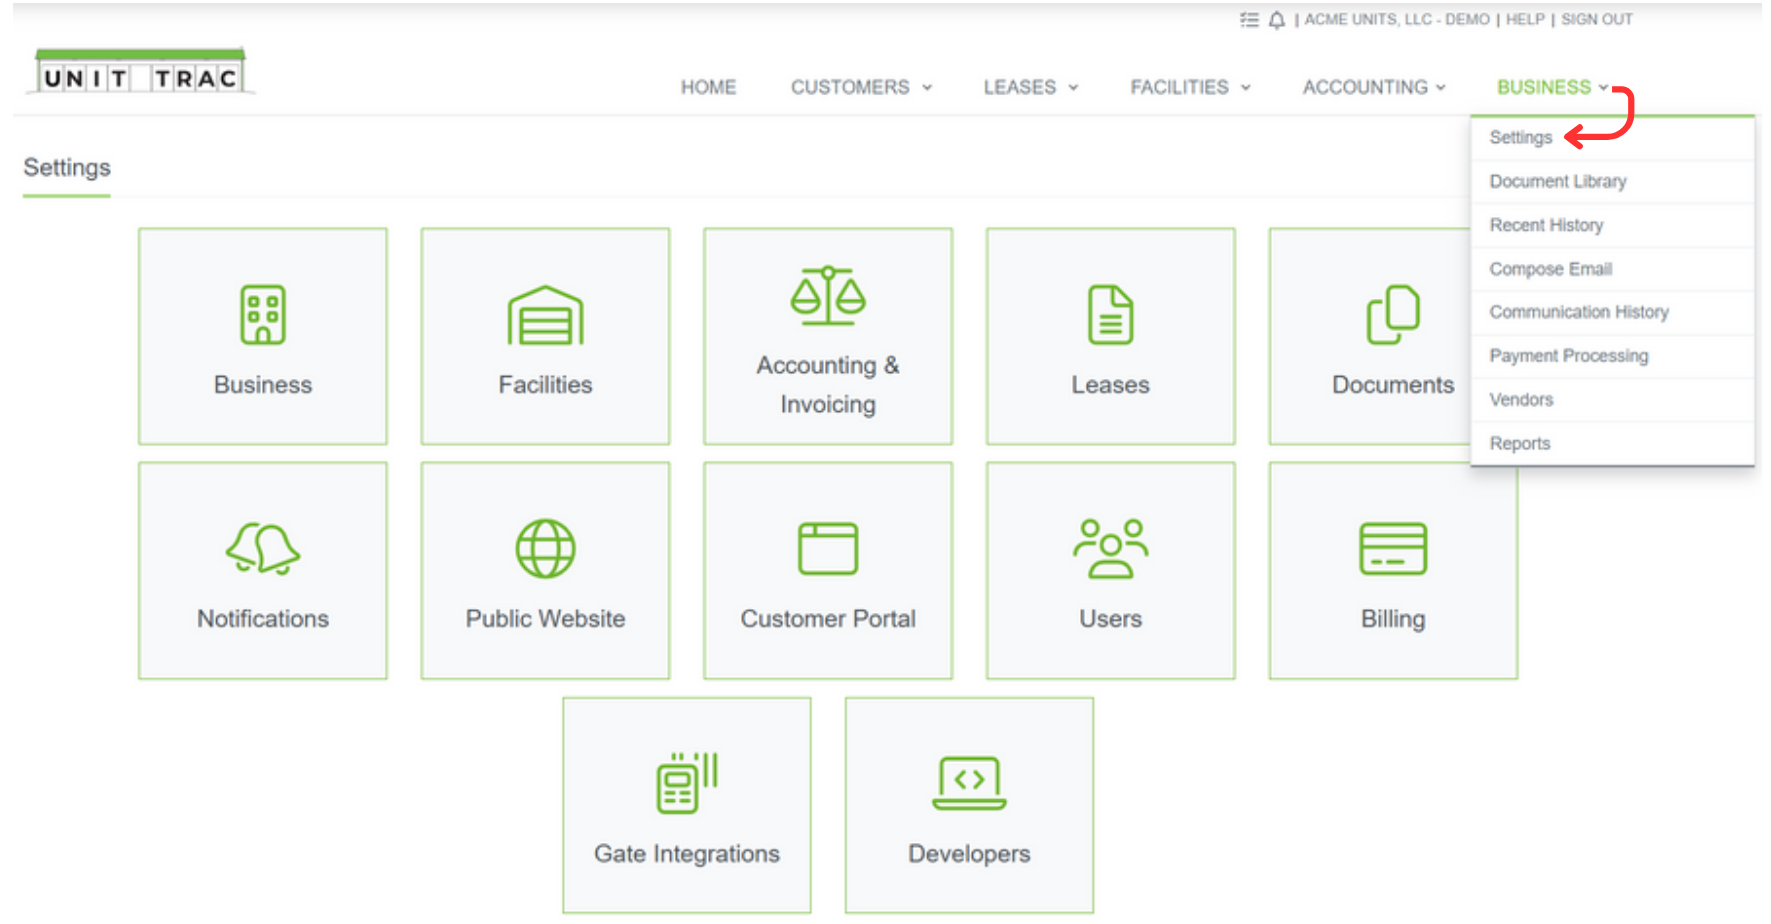
Task: Click the Sign Out link
Action: pyautogui.click(x=1596, y=20)
